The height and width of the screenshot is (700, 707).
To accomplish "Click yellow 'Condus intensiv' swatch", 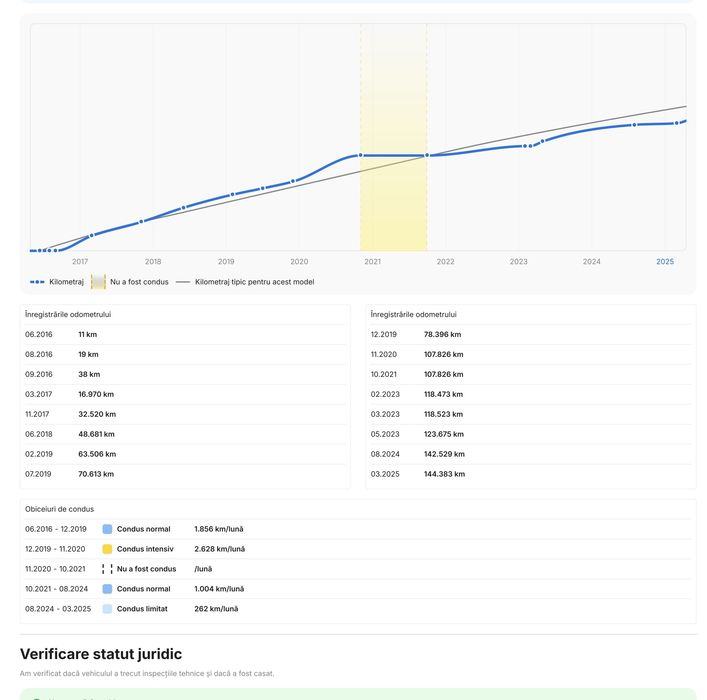I will coord(107,549).
